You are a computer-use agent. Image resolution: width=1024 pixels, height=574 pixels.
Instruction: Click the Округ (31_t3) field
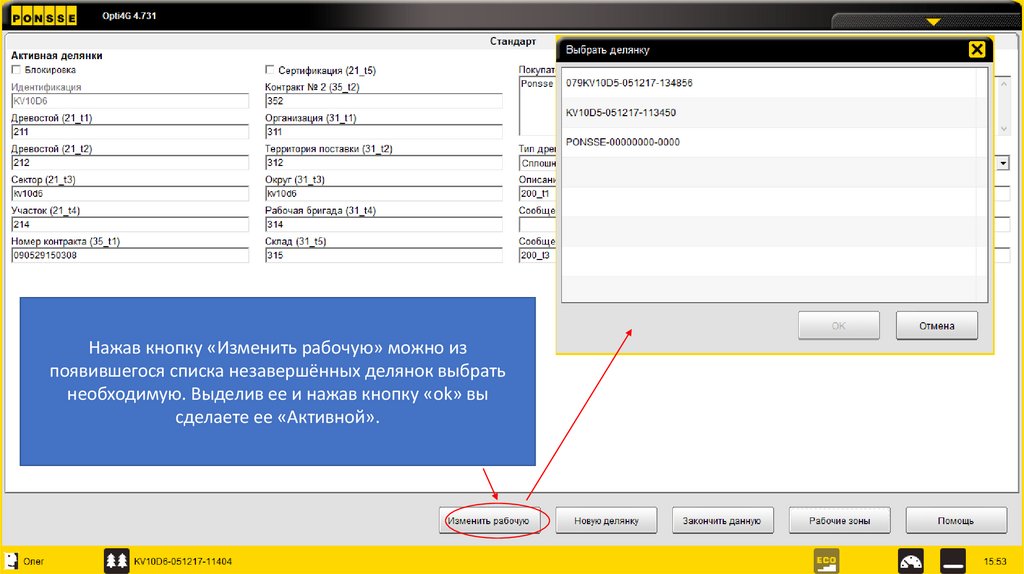pos(384,193)
